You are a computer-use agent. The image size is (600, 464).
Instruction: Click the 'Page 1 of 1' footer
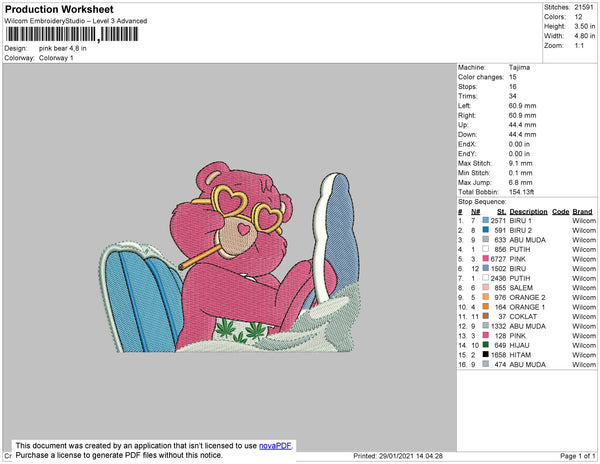[x=577, y=456]
